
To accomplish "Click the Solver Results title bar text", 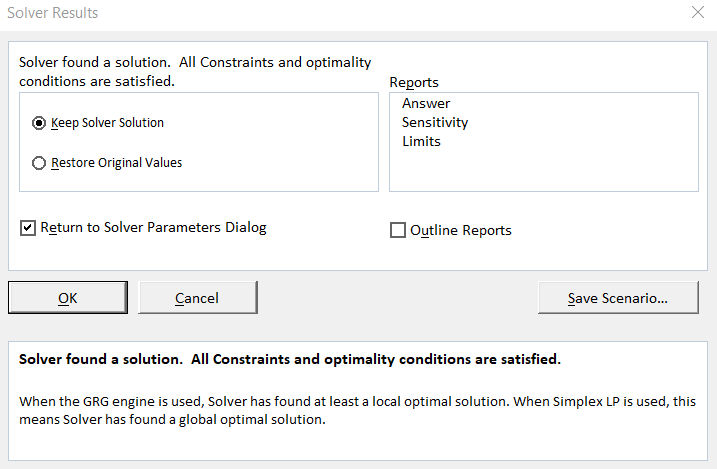I will point(52,14).
